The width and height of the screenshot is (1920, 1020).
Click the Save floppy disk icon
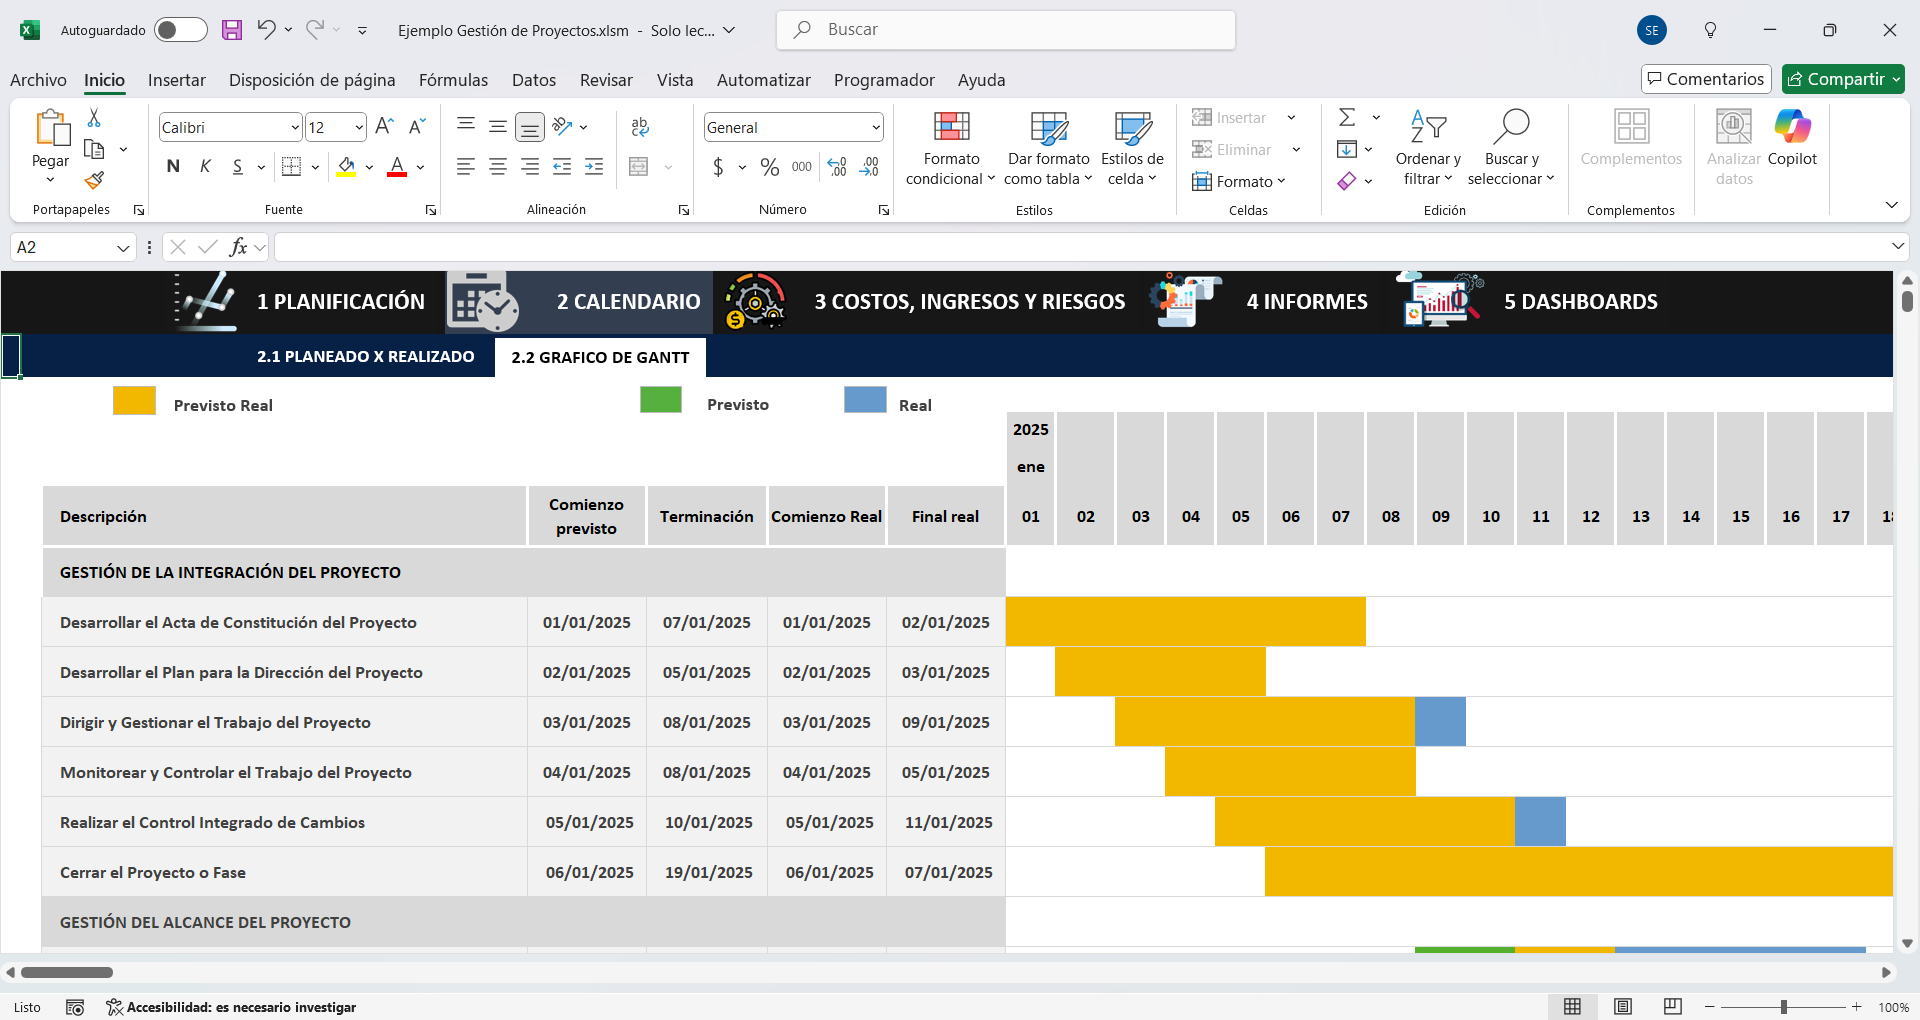232,30
